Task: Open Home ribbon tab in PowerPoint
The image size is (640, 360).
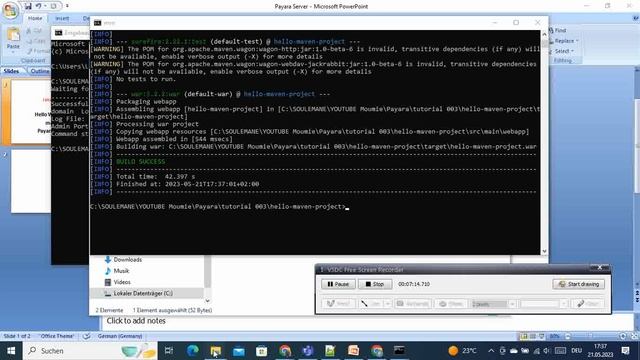Action: click(35, 18)
